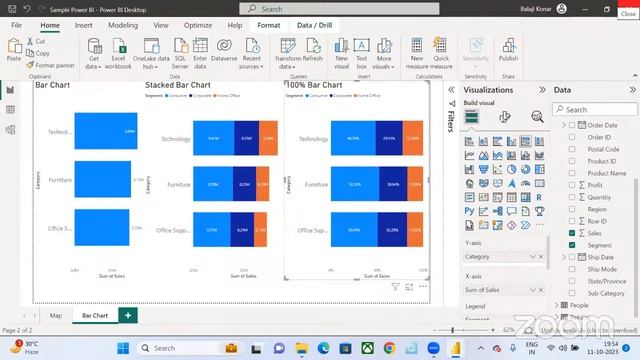
Task: Check the Quantity field
Action: [x=572, y=197]
